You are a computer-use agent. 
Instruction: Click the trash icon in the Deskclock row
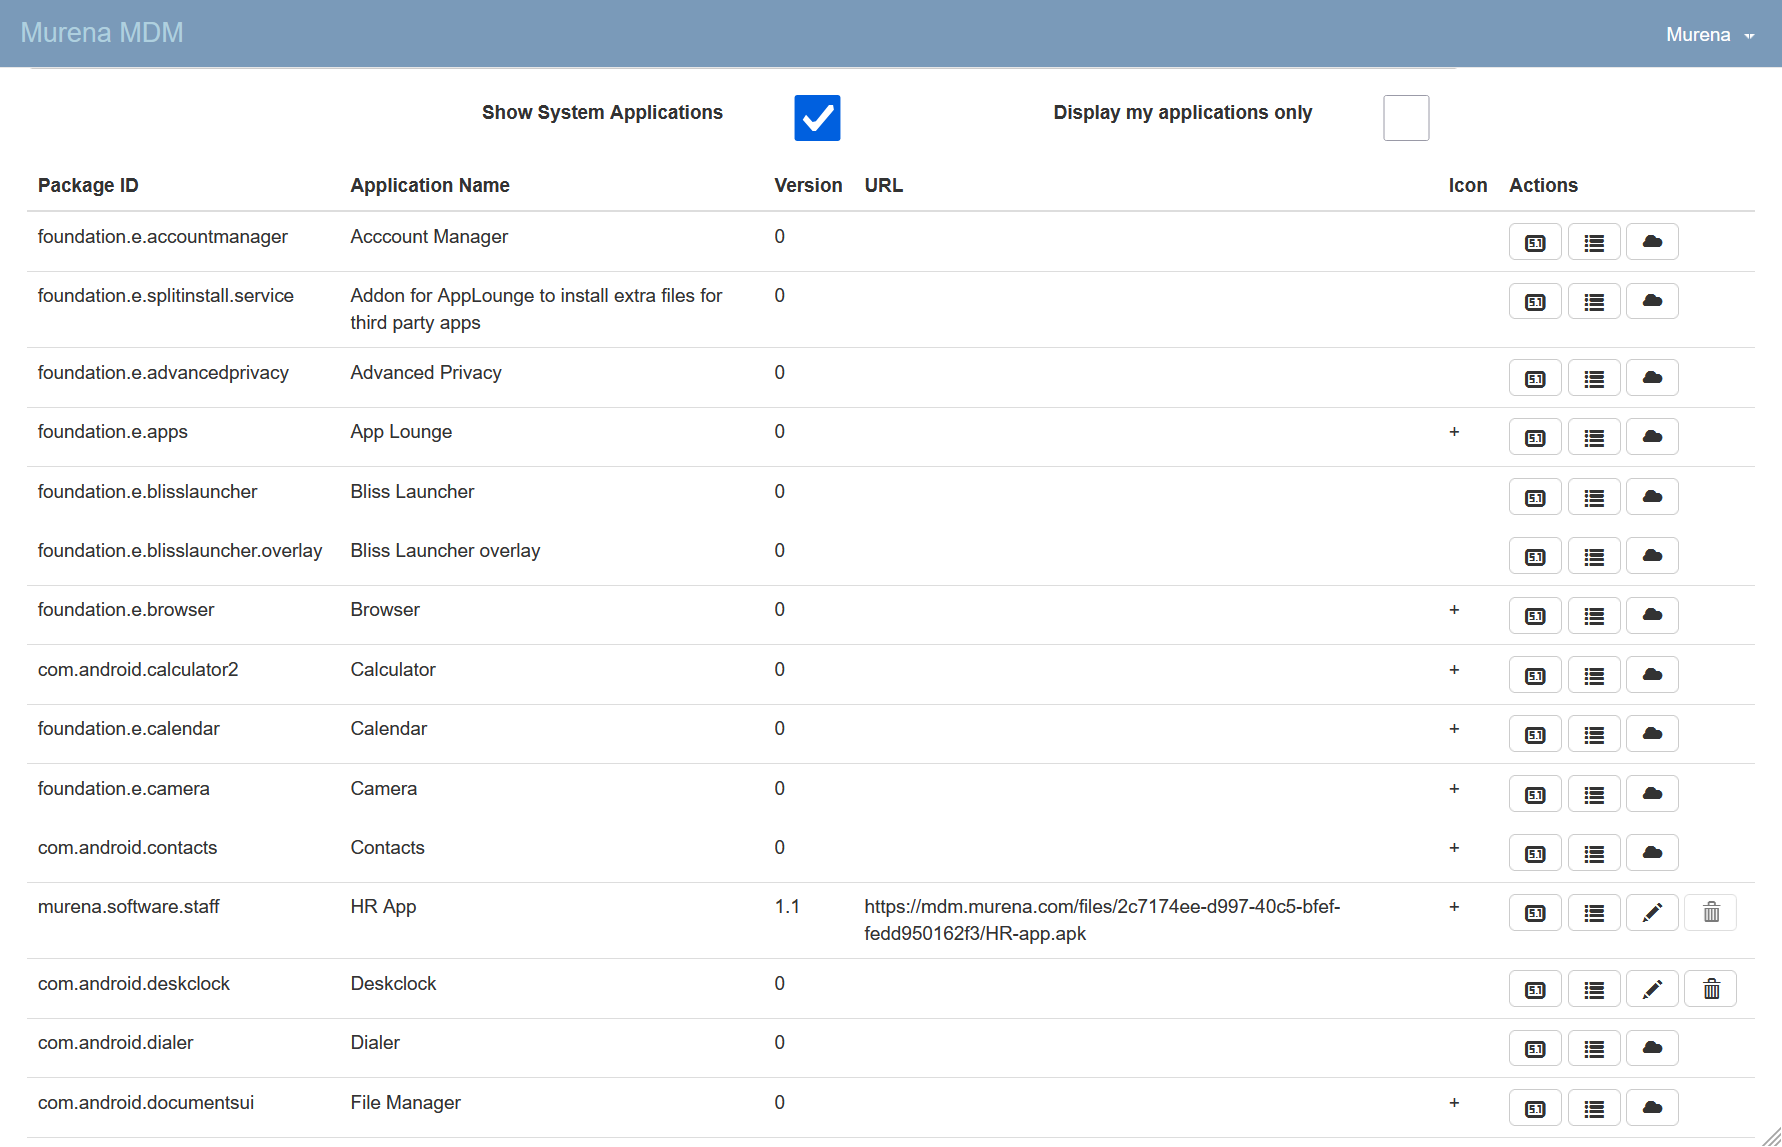pyautogui.click(x=1711, y=990)
